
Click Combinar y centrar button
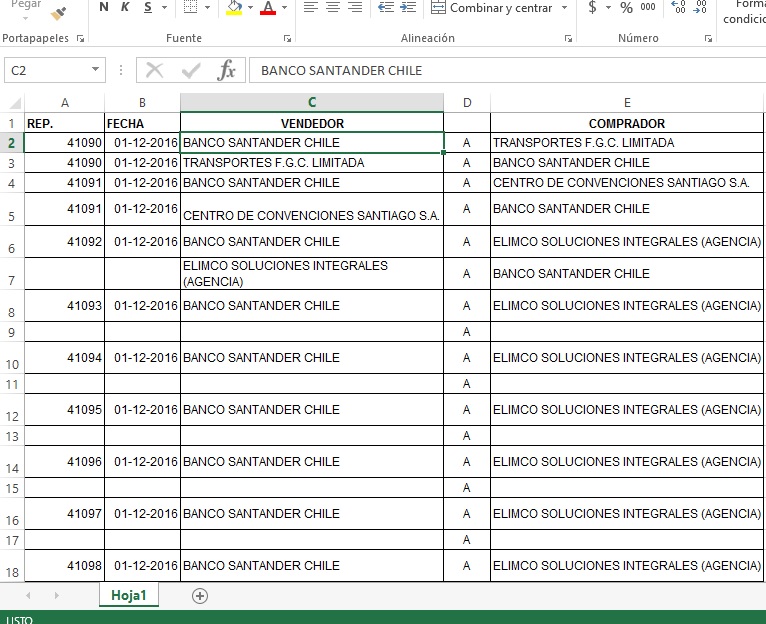point(492,8)
